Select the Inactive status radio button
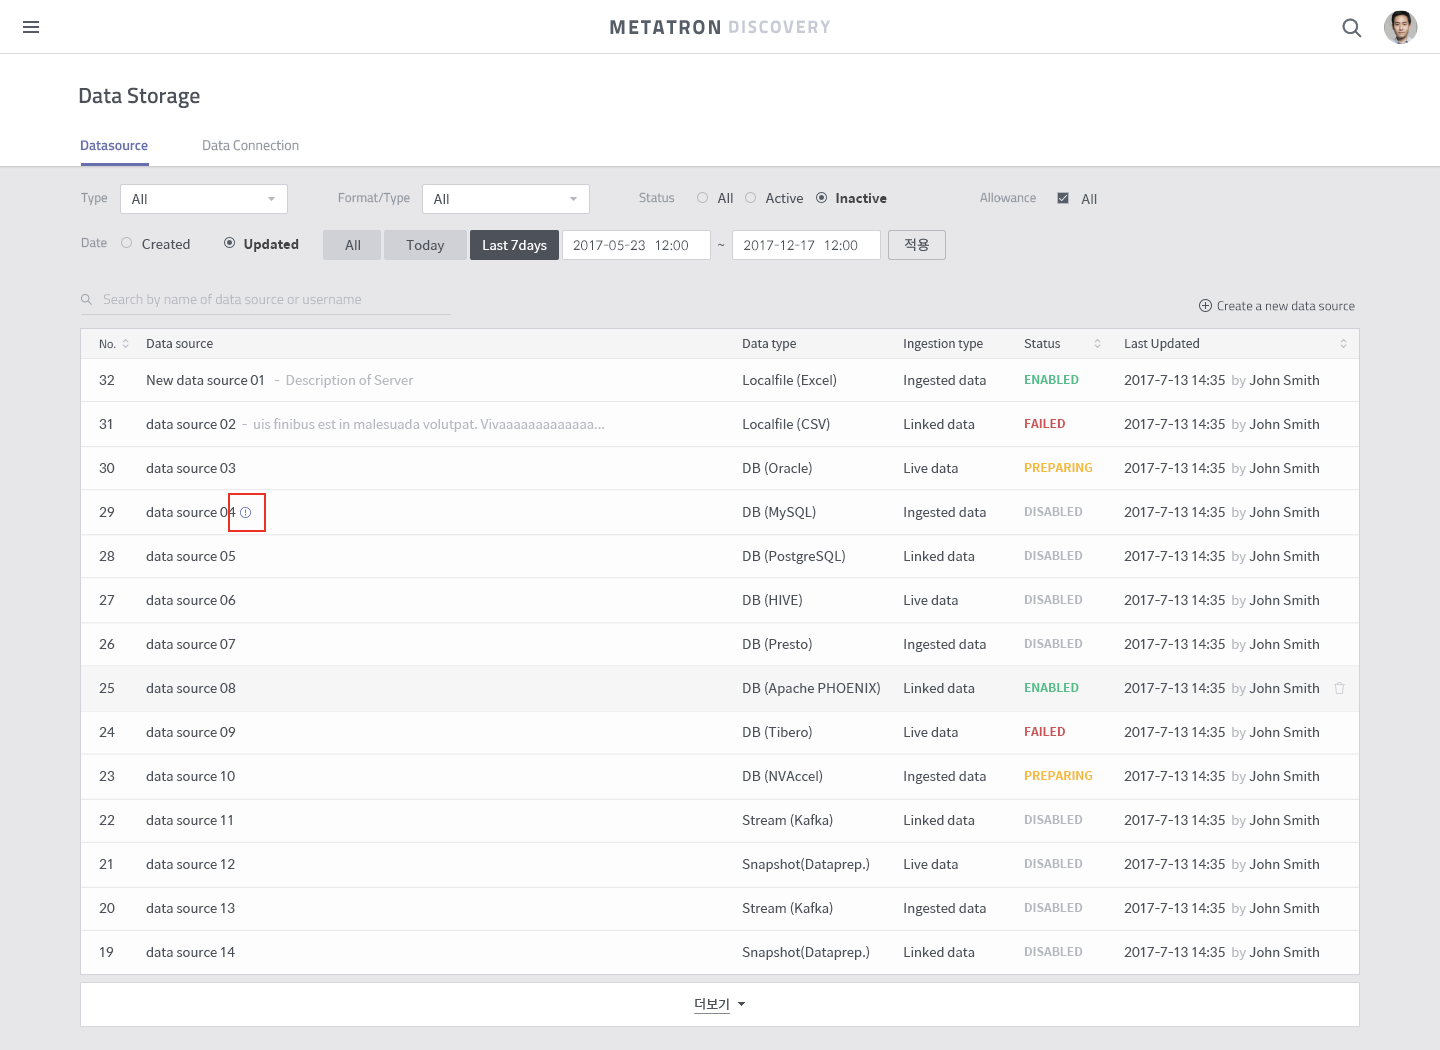 coord(822,198)
